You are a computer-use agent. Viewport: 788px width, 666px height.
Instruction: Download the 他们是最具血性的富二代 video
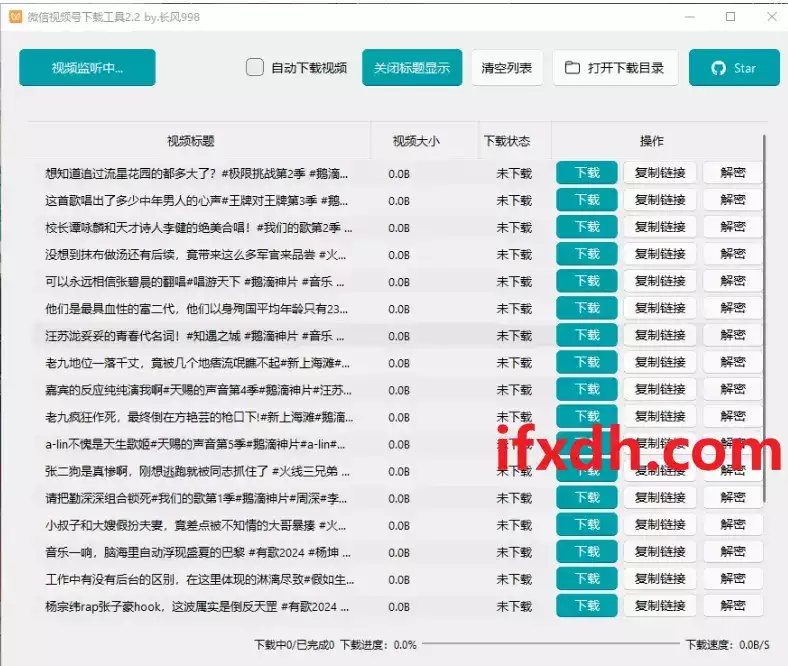coord(587,308)
